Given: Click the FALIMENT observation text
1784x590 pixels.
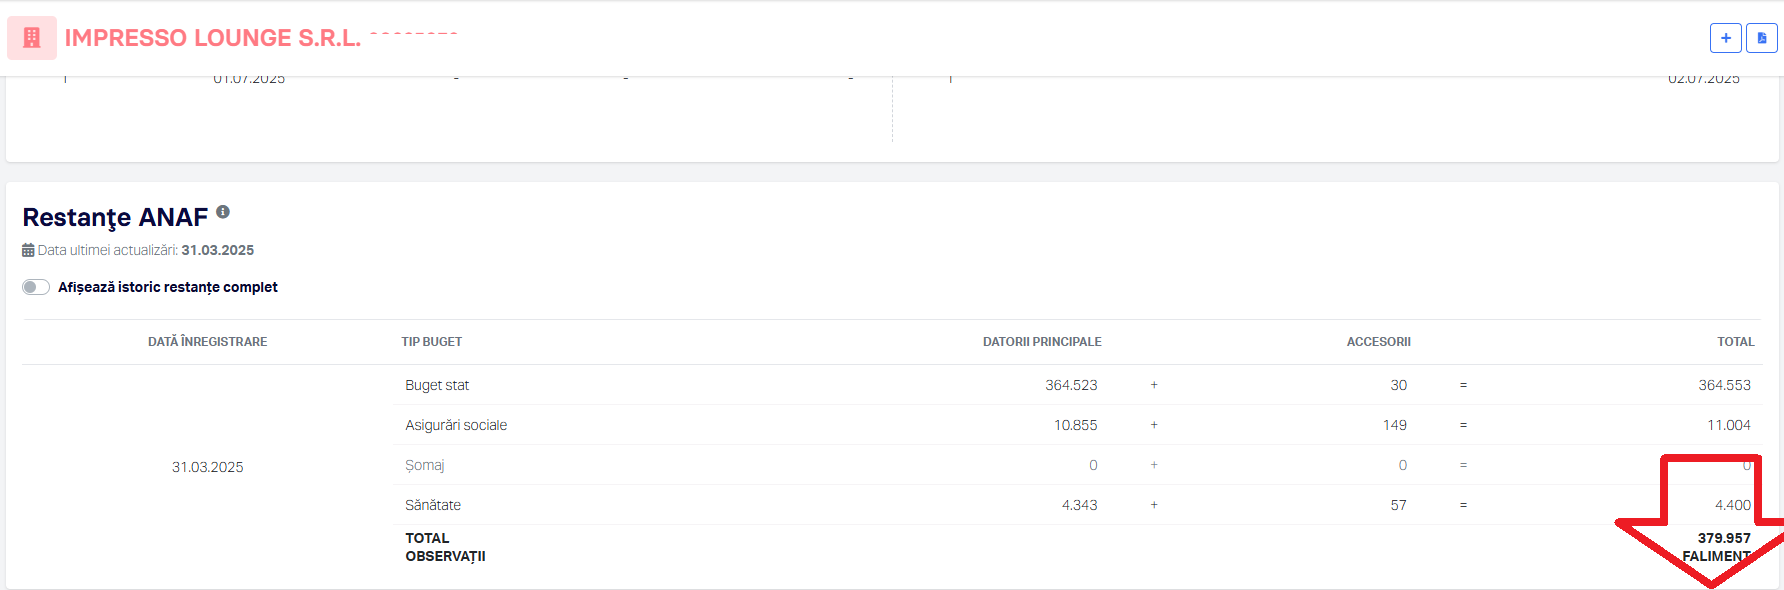Looking at the screenshot, I should (x=1715, y=556).
